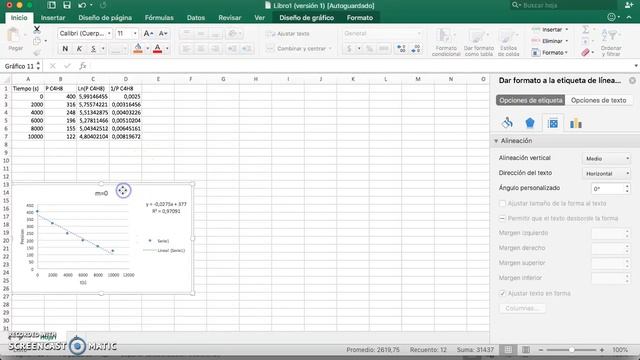The height and width of the screenshot is (360, 640).
Task: Click the AutoSum sigma icon
Action: click(x=586, y=29)
